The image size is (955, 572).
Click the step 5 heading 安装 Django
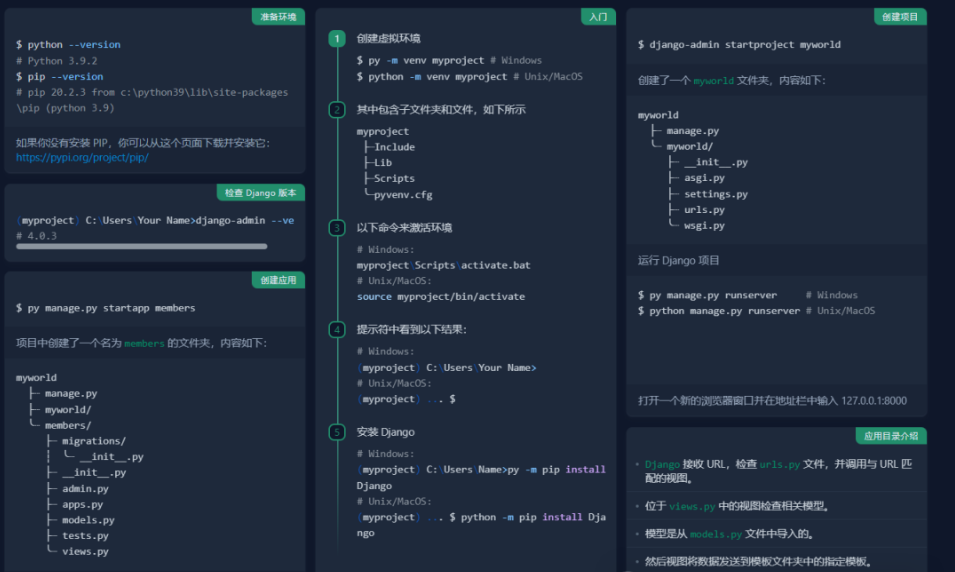386,432
